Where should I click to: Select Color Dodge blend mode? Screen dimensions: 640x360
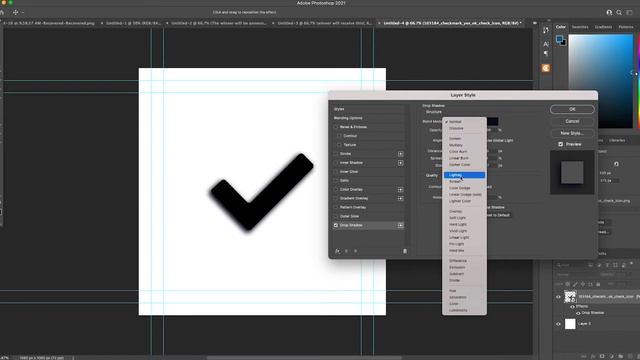[464, 188]
